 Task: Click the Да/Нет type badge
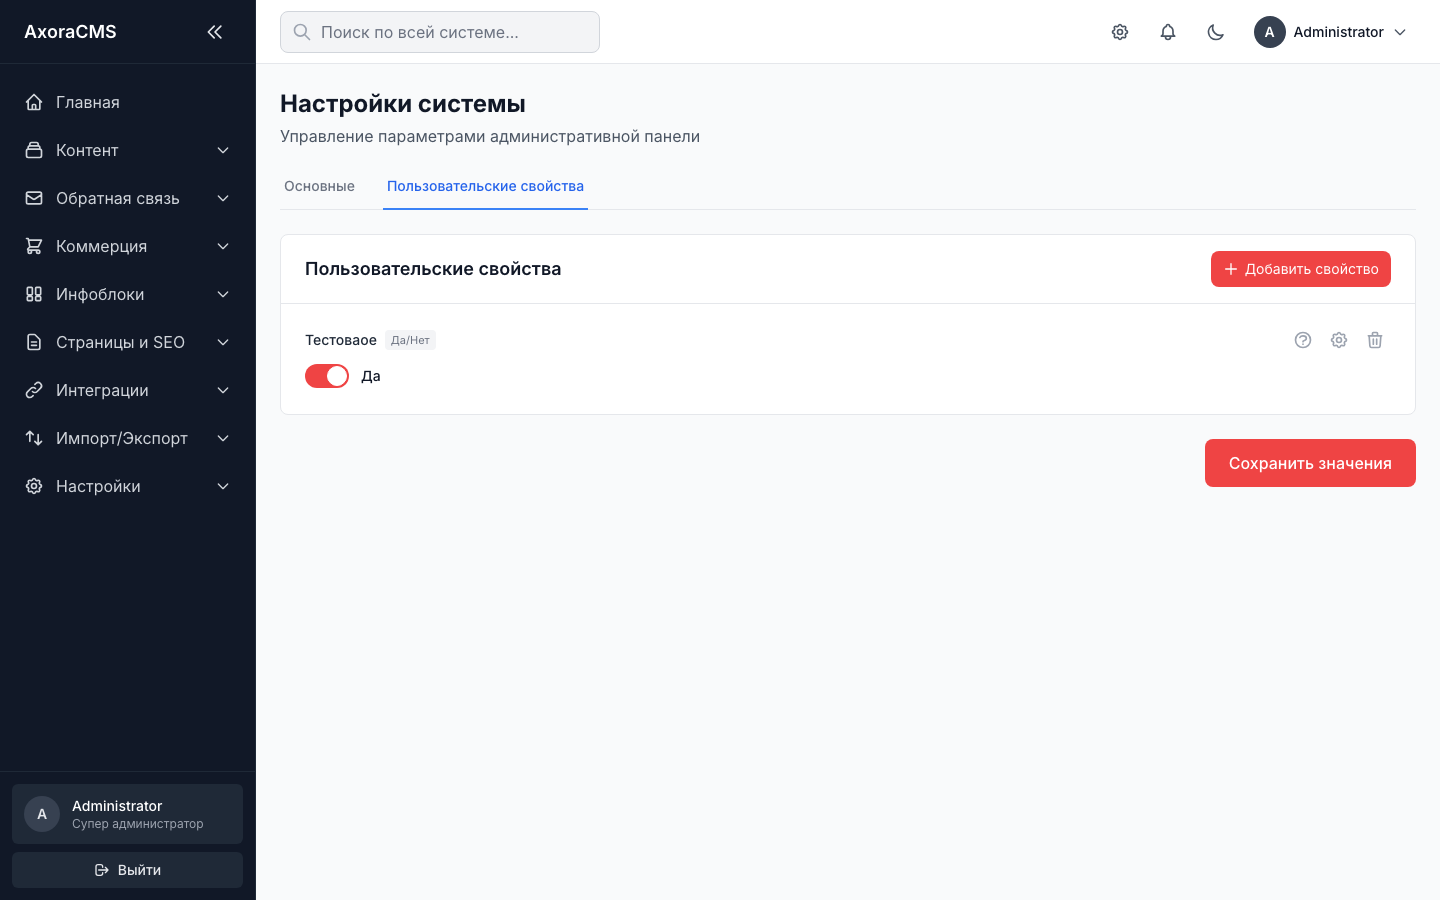(x=410, y=340)
